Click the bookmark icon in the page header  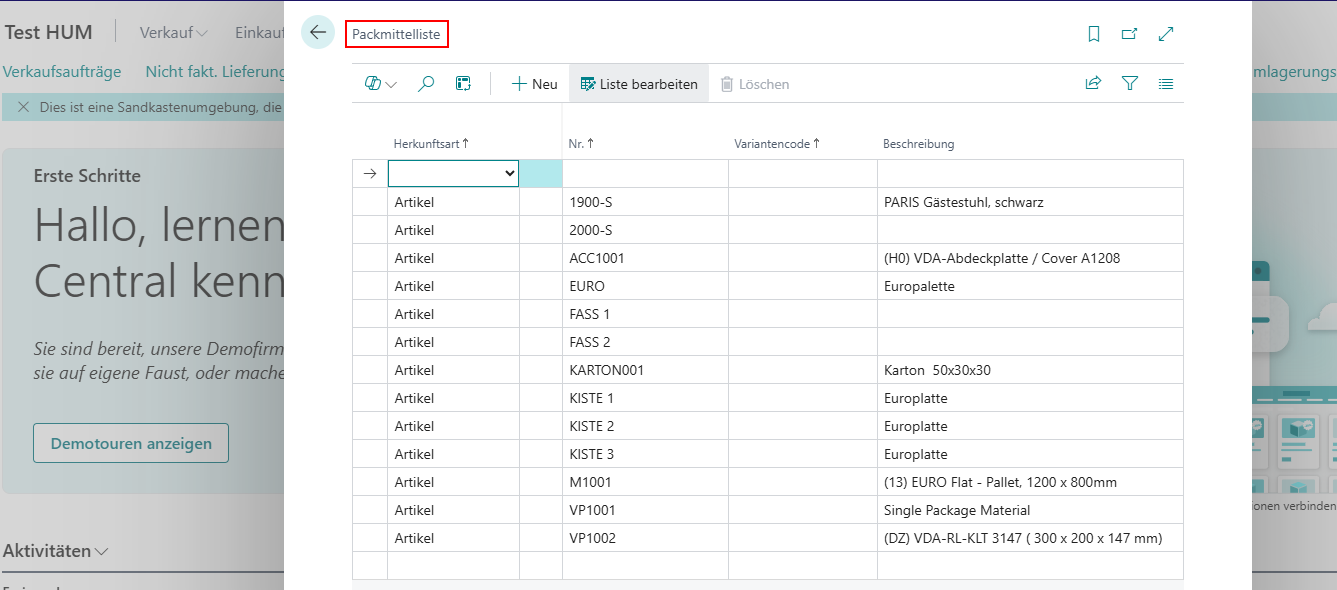coord(1094,34)
